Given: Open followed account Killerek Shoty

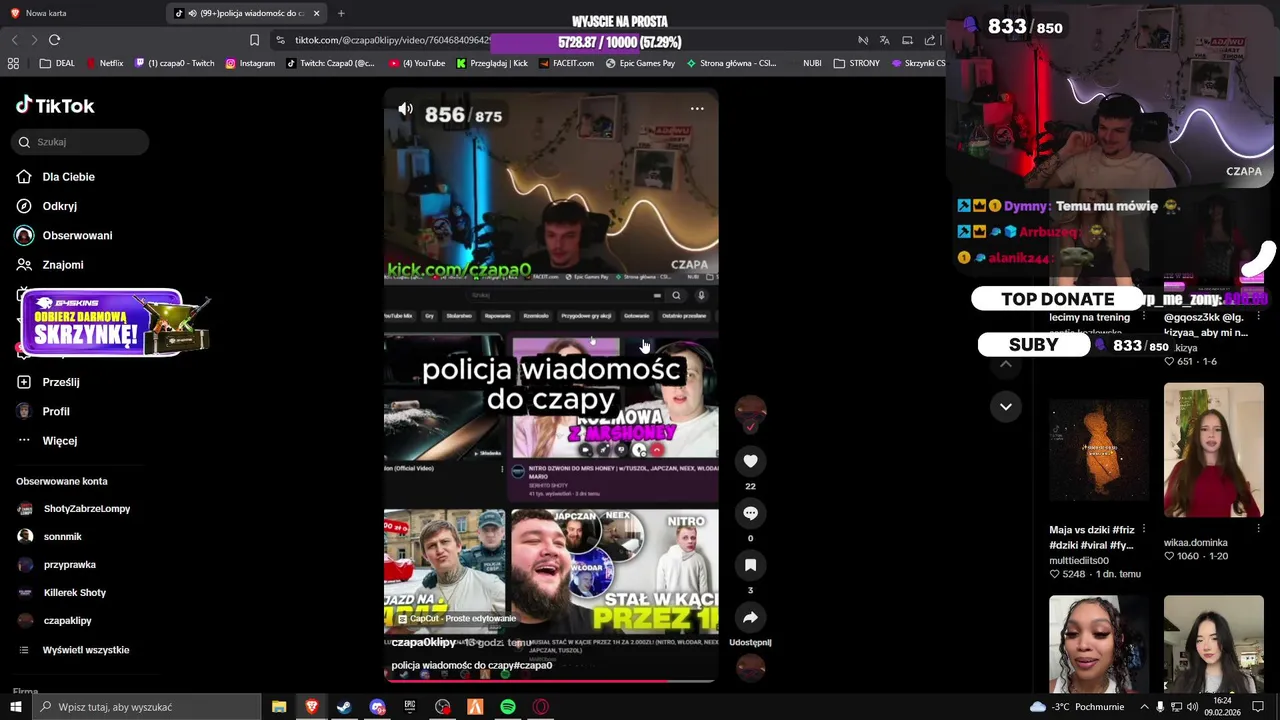Looking at the screenshot, I should coord(74,593).
